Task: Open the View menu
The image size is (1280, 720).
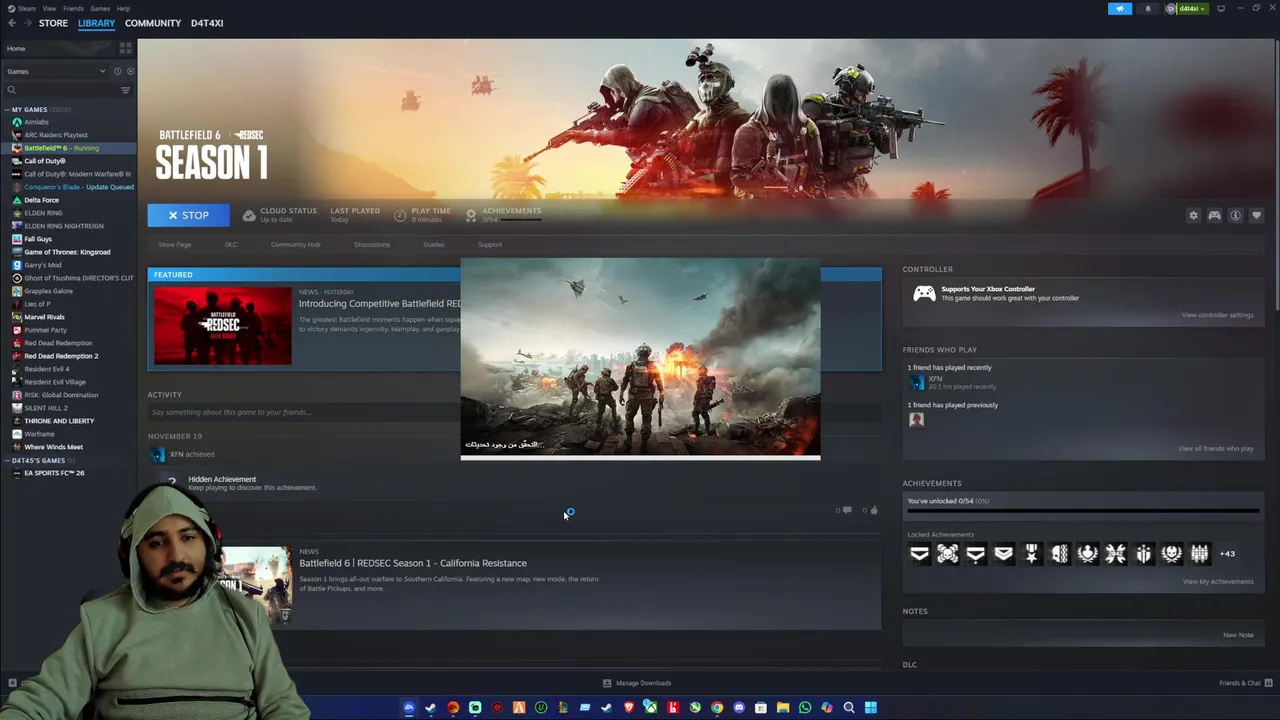Action: (x=49, y=8)
